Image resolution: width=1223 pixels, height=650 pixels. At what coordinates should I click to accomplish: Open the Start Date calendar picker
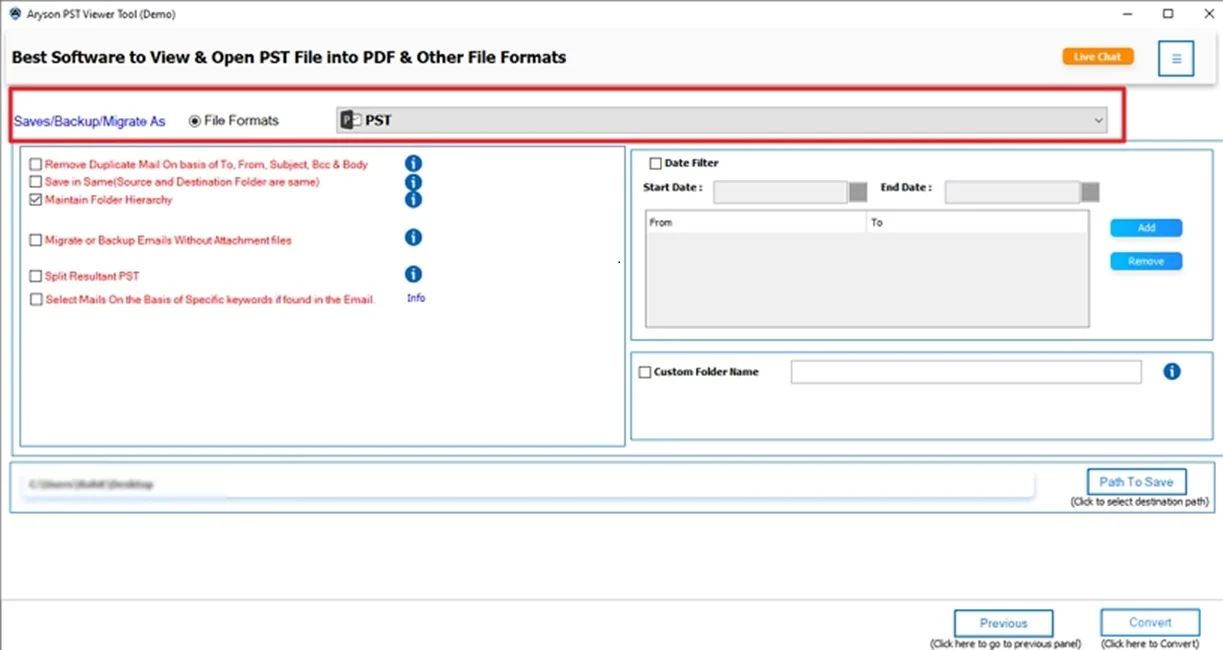(858, 192)
